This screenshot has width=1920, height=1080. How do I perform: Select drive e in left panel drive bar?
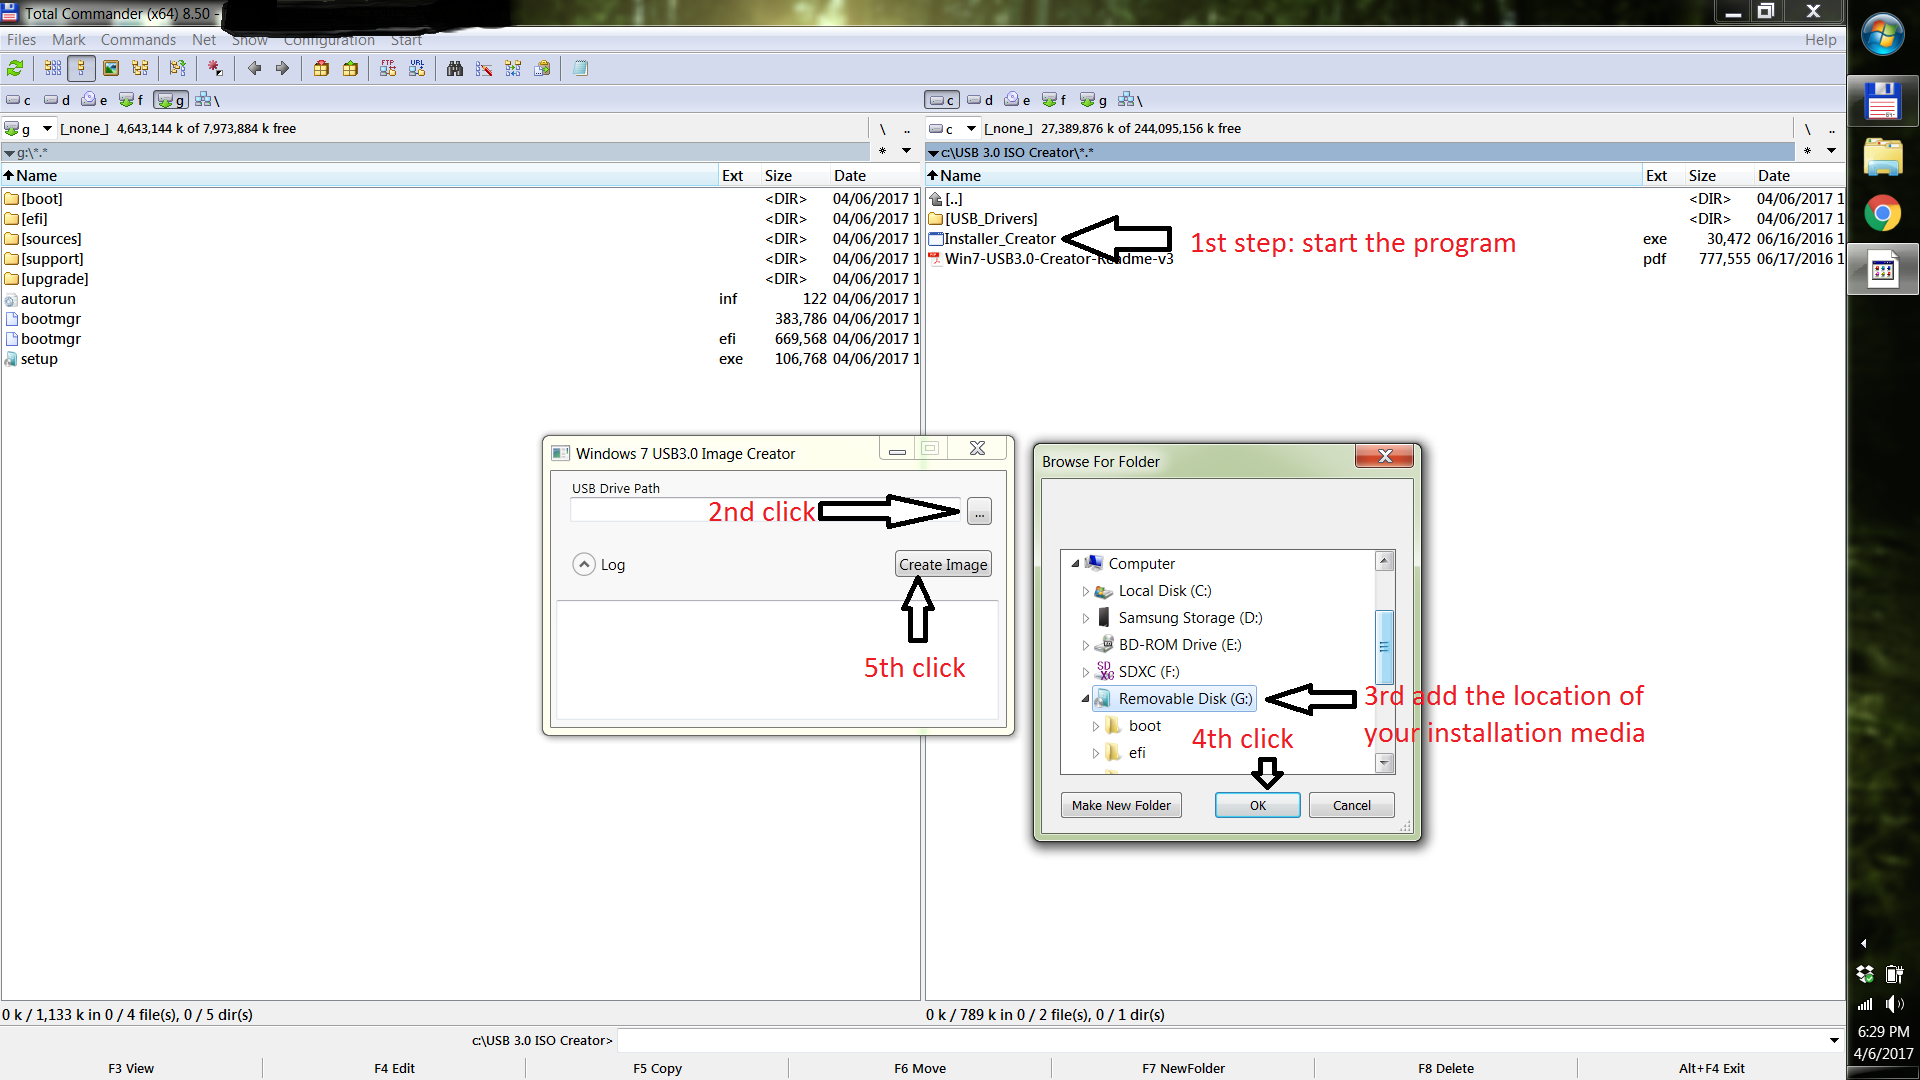click(94, 100)
